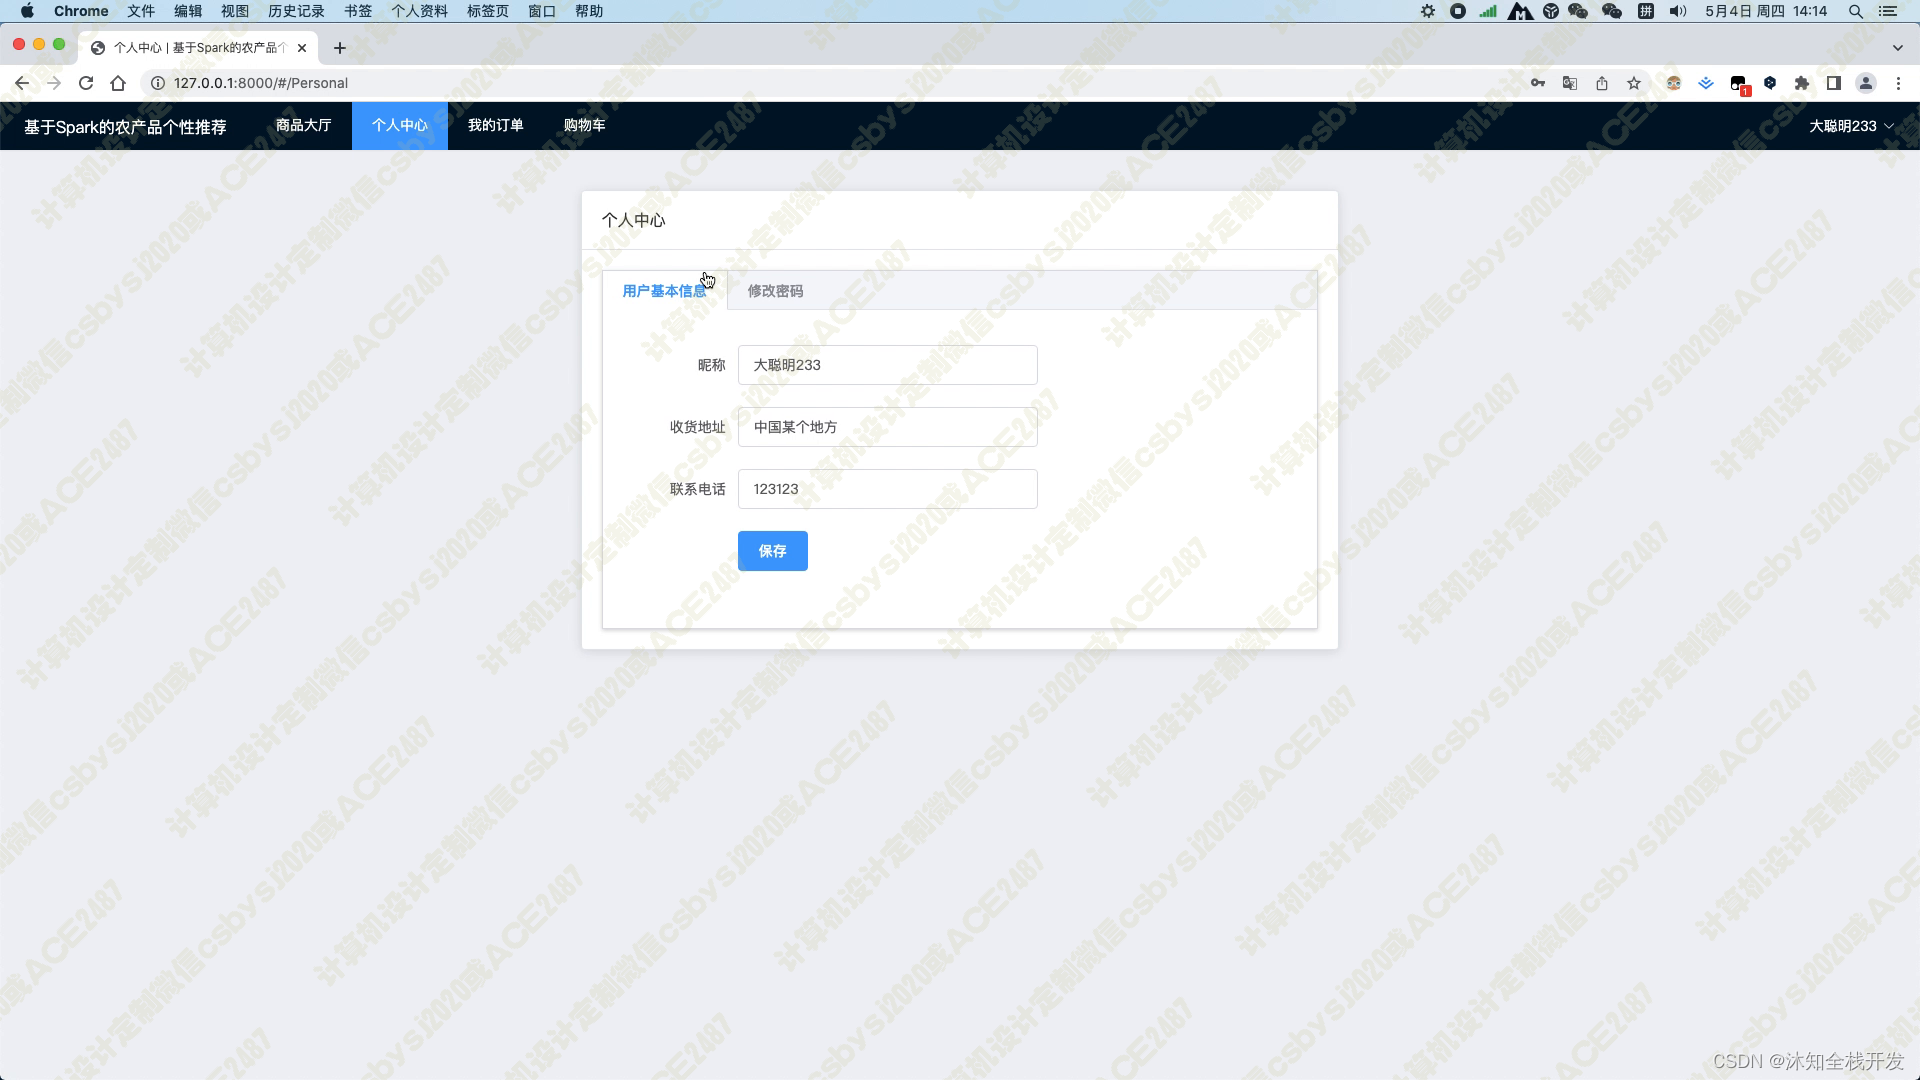
Task: Click the volume icon in menu bar
Action: click(x=1678, y=11)
